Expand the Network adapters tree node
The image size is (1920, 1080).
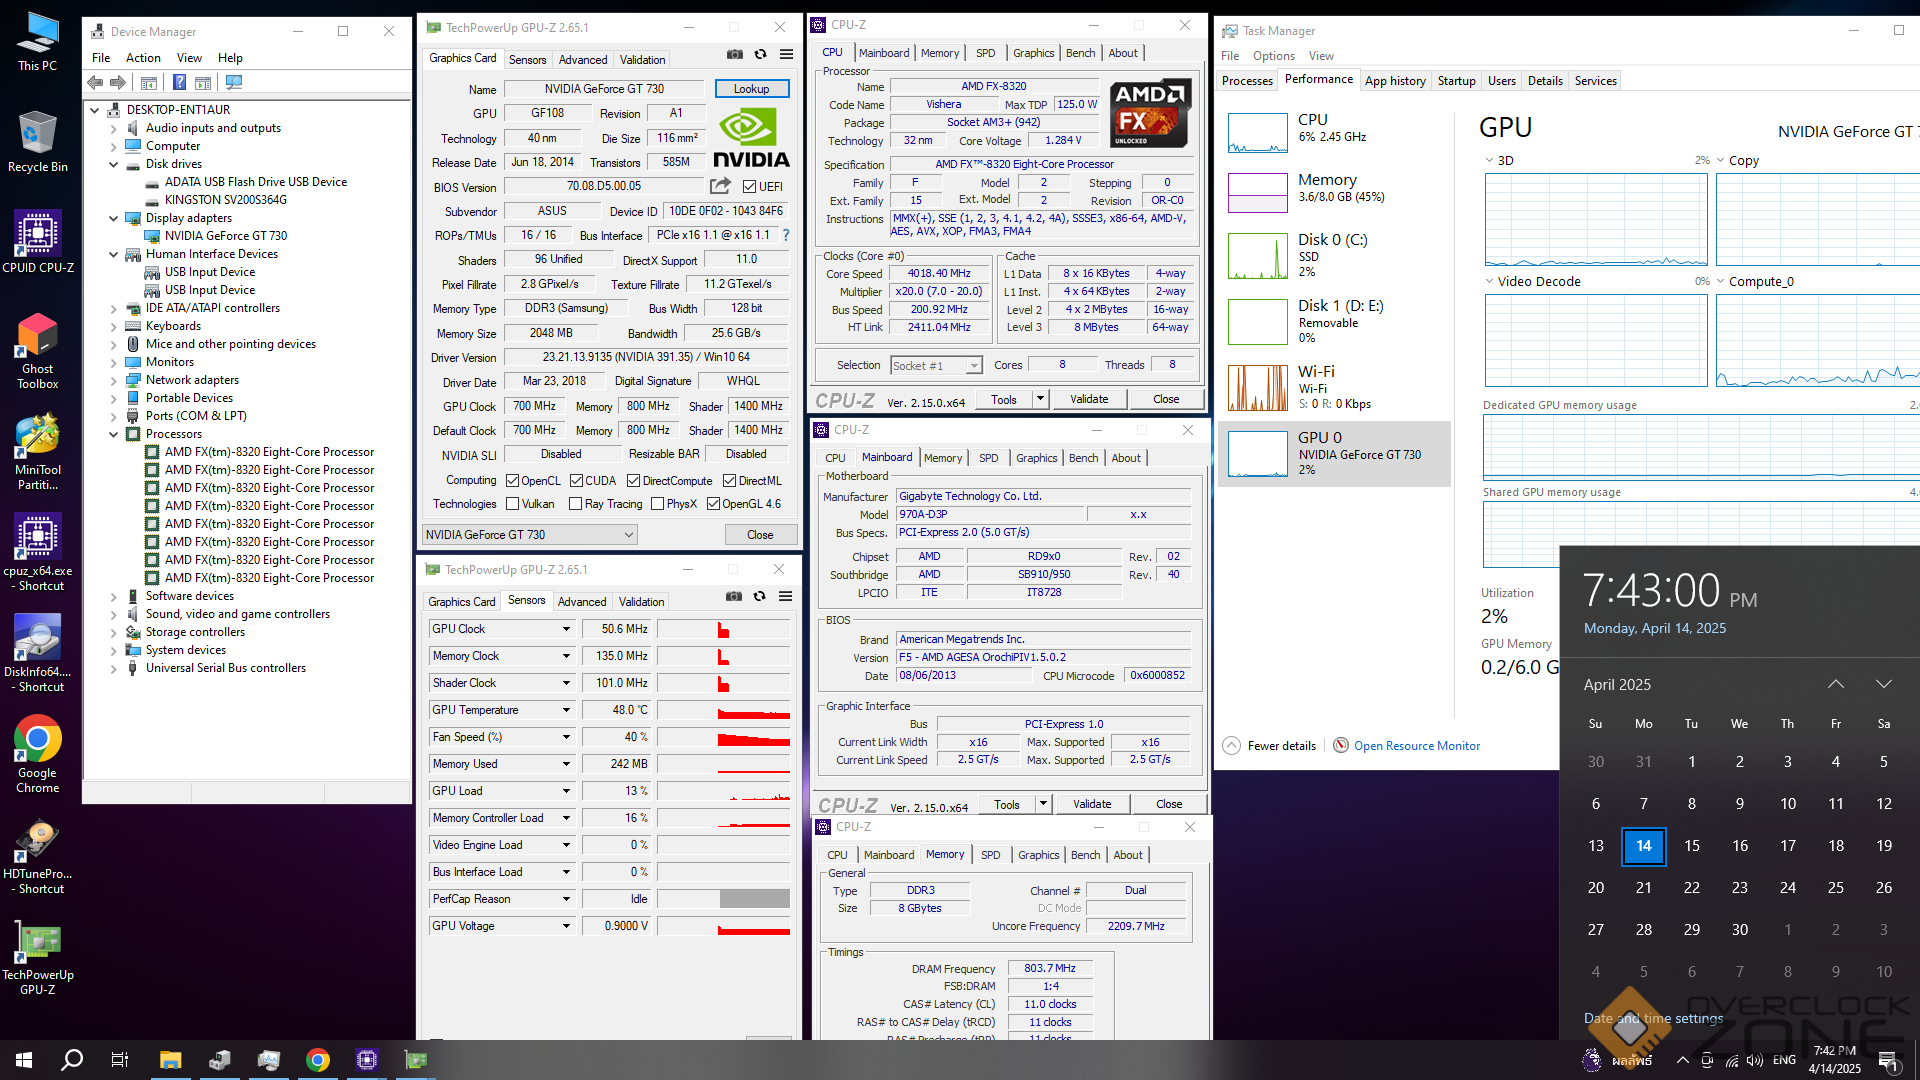pyautogui.click(x=114, y=380)
